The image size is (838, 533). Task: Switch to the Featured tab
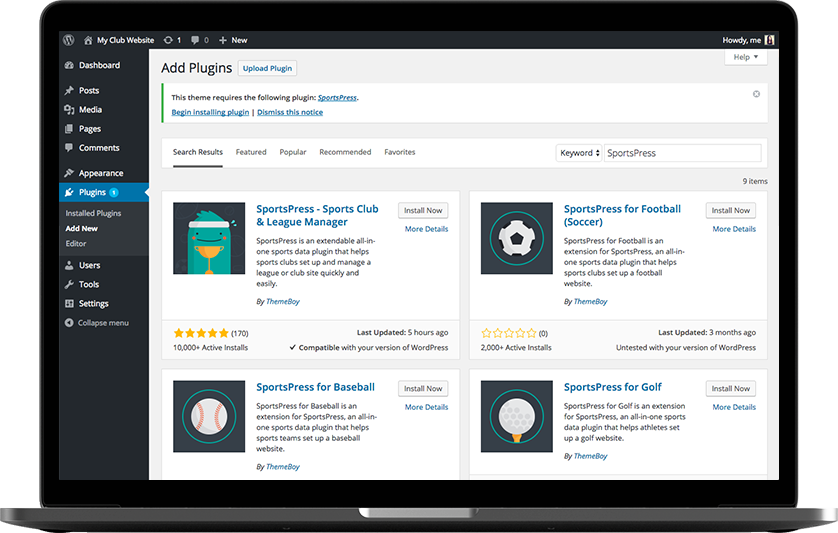251,152
